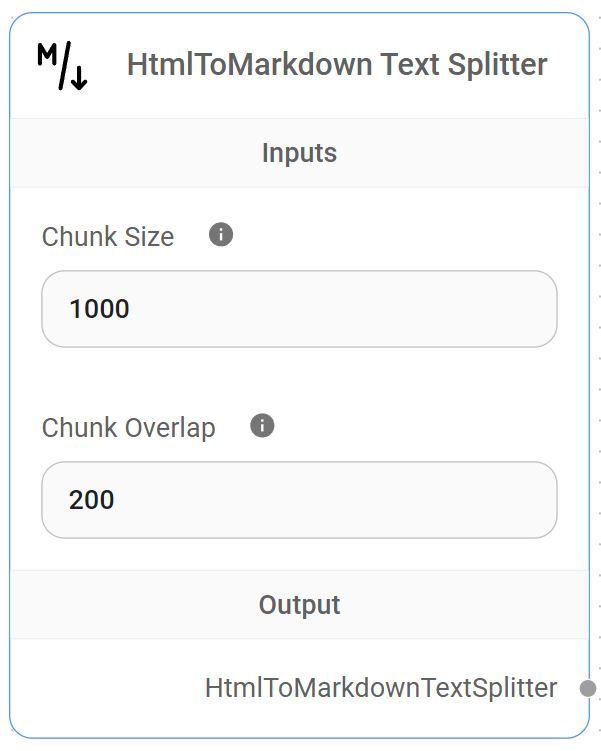Focus the Chunk Size input field
The height and width of the screenshot is (751, 601).
[x=299, y=309]
